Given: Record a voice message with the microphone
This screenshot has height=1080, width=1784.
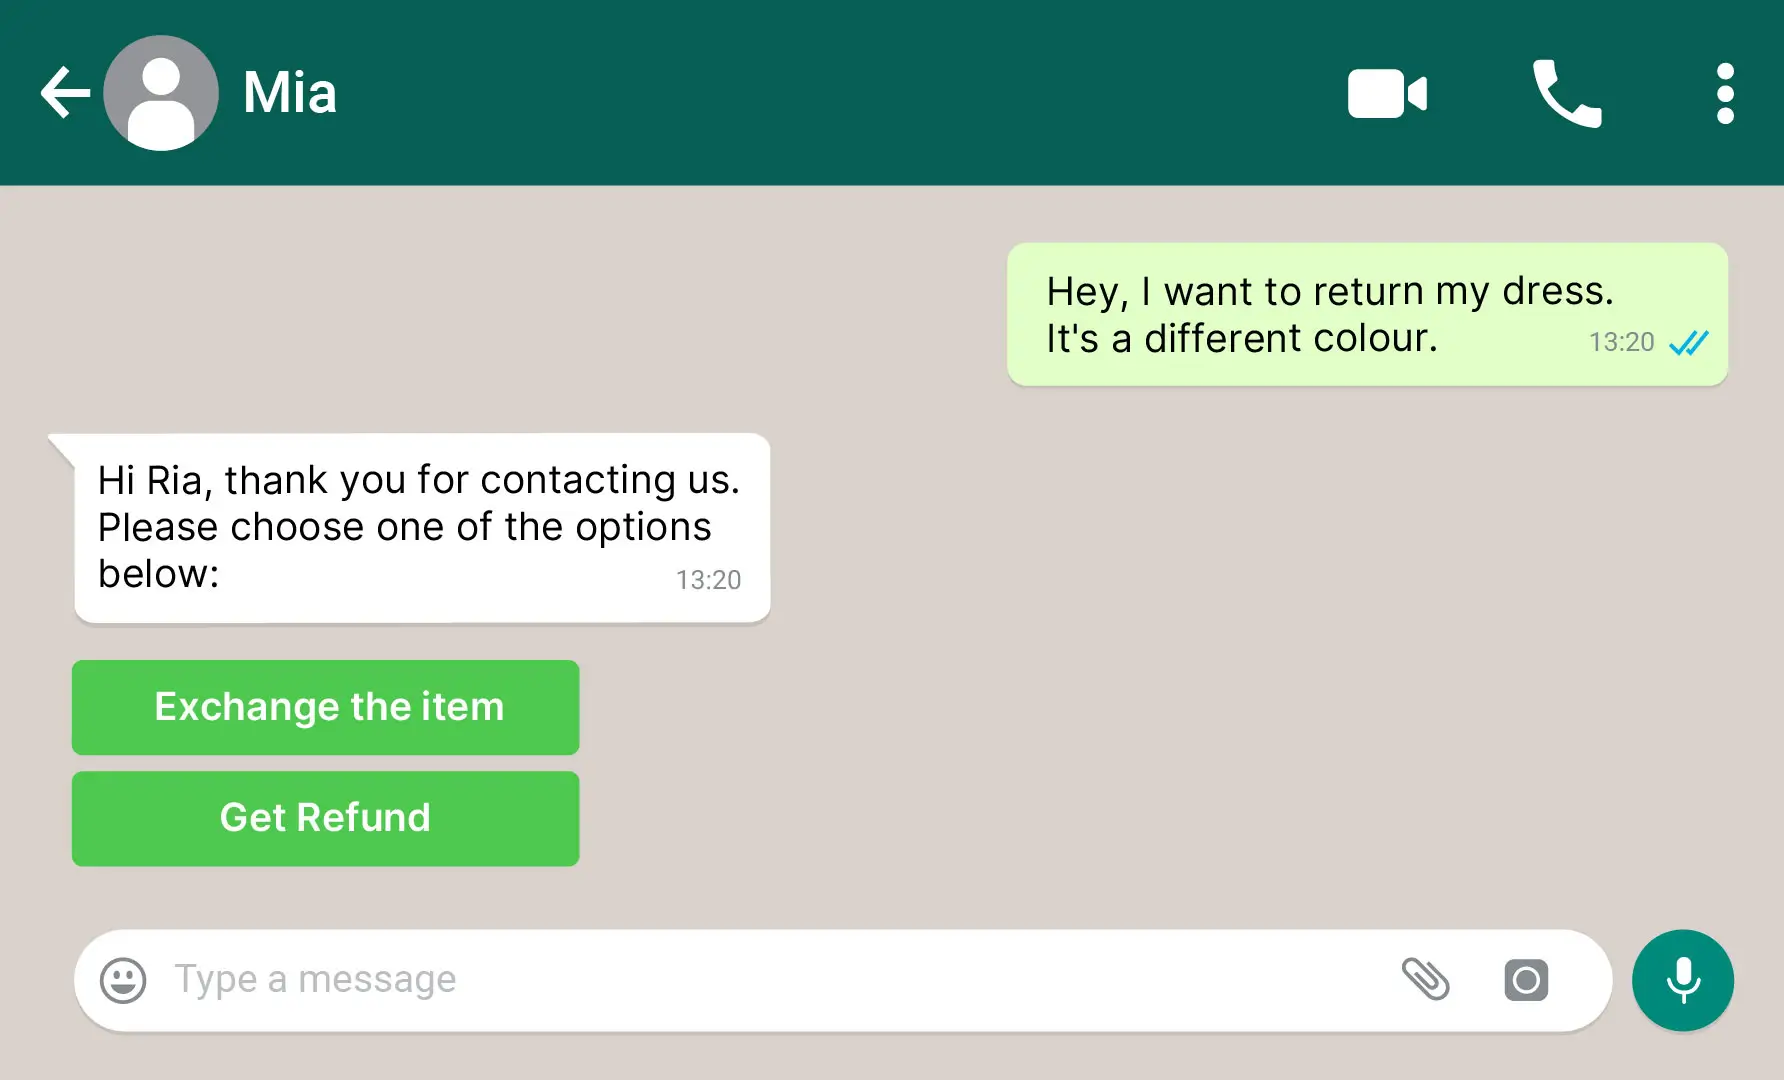Looking at the screenshot, I should click(1682, 980).
